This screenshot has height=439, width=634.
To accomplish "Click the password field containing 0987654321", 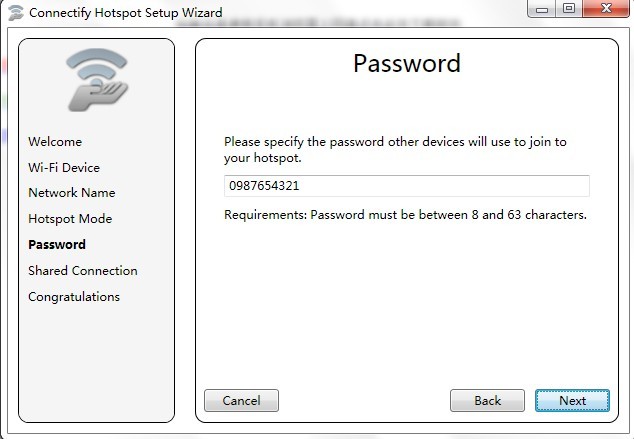I will 407,186.
